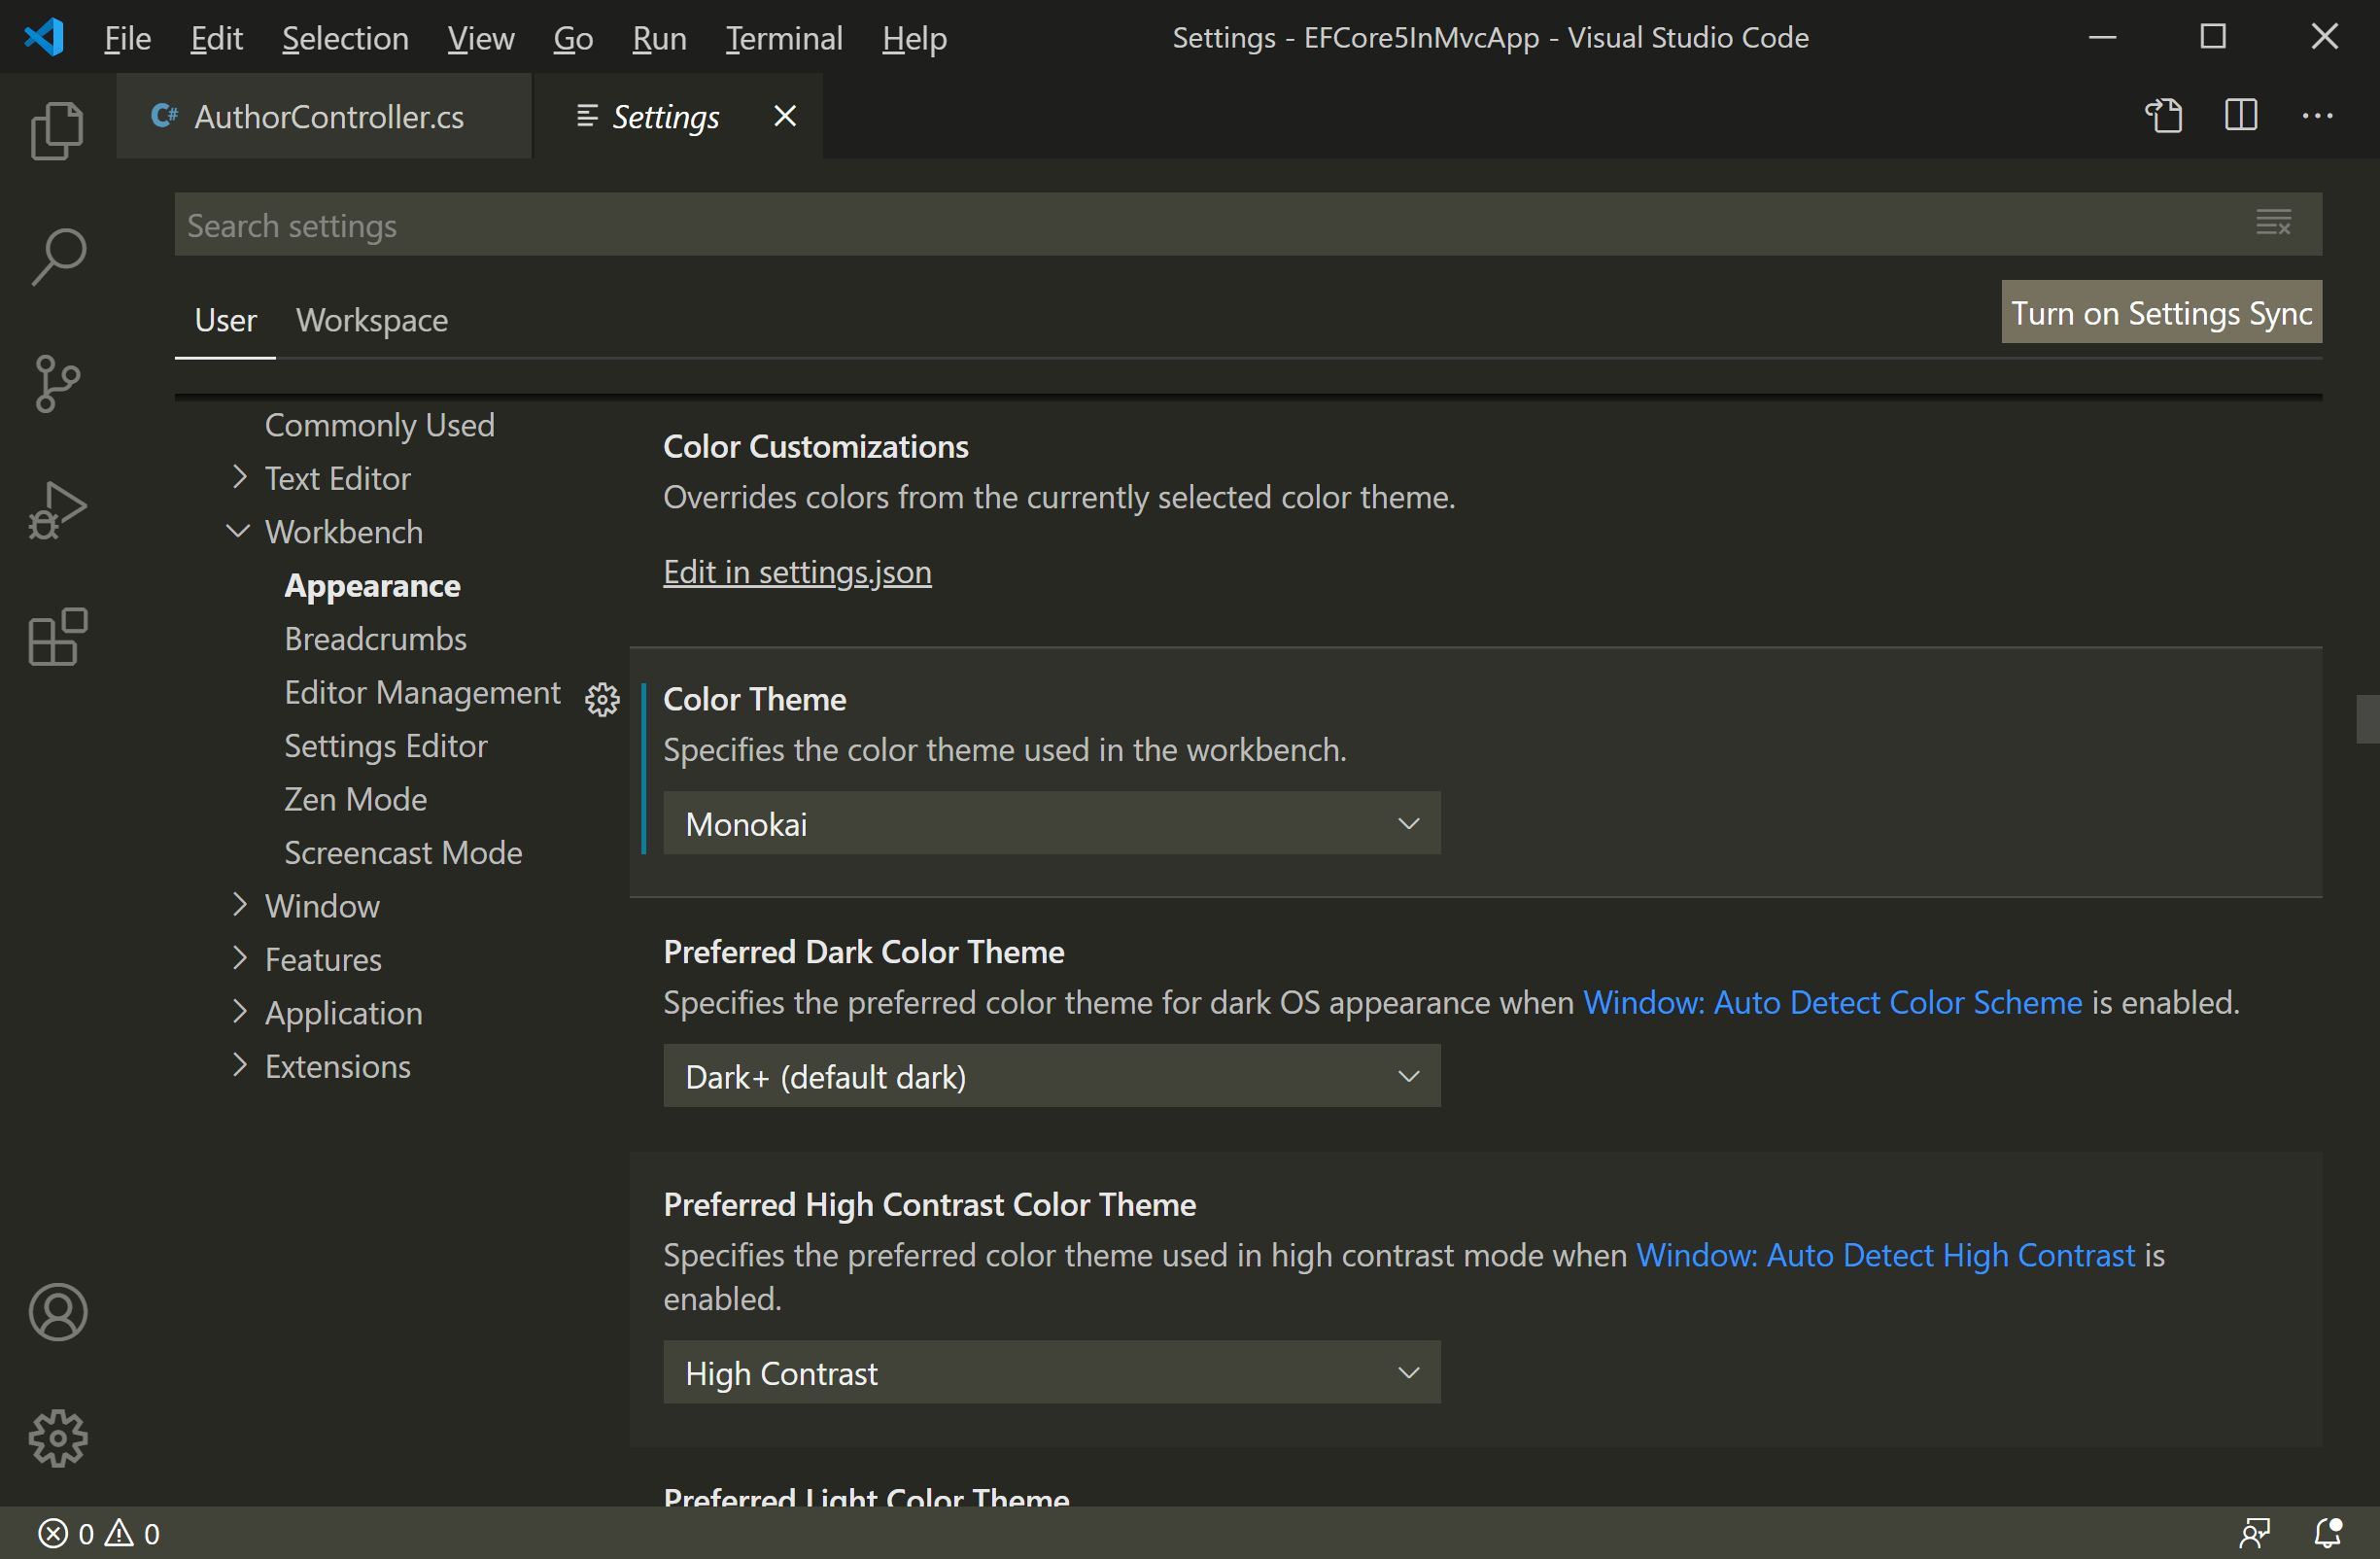
Task: Switch to the Workspace settings tab
Action: click(372, 320)
